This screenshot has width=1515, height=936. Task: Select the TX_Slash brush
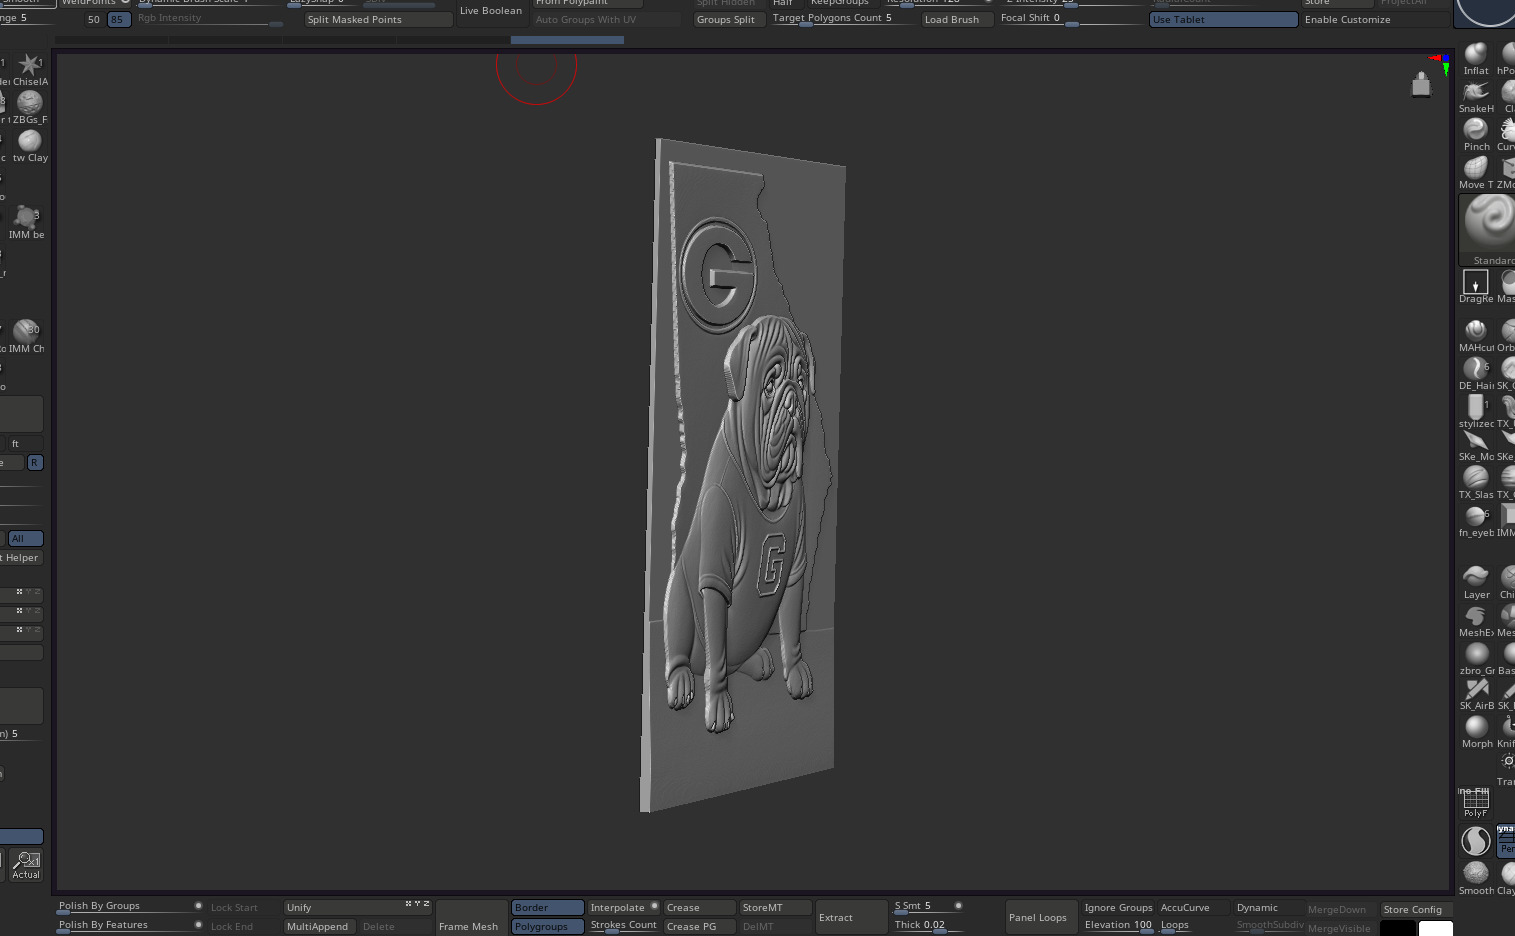tap(1476, 483)
